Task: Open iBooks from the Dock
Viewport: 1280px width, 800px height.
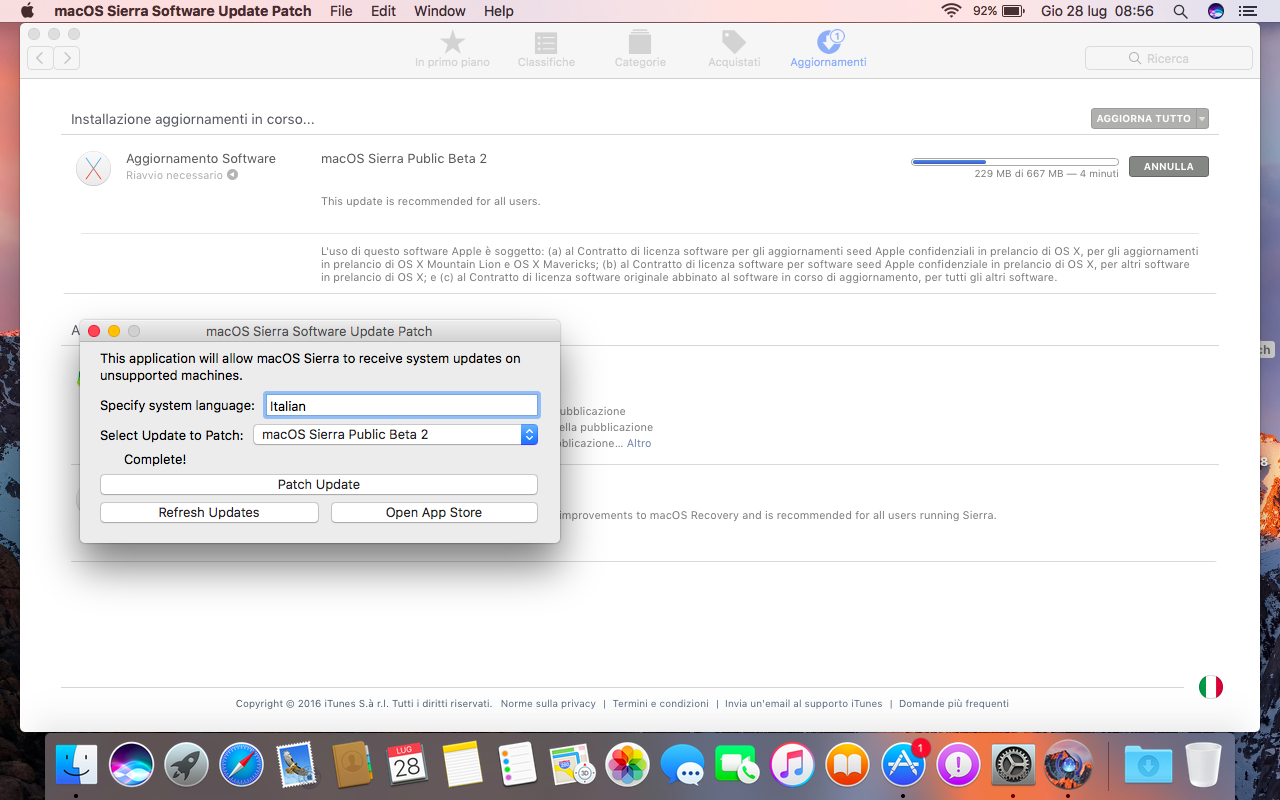Action: point(848,766)
